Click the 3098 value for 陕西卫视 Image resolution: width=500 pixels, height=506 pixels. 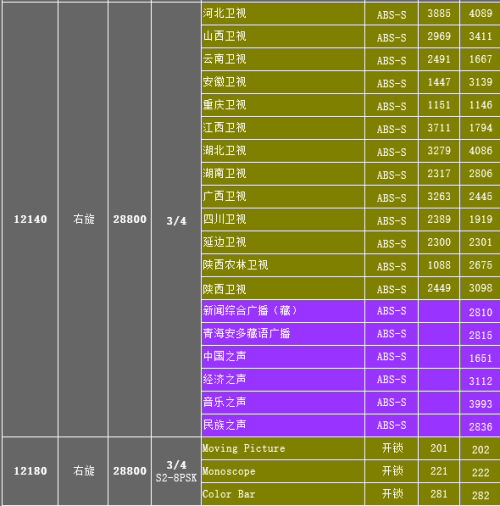click(x=480, y=288)
